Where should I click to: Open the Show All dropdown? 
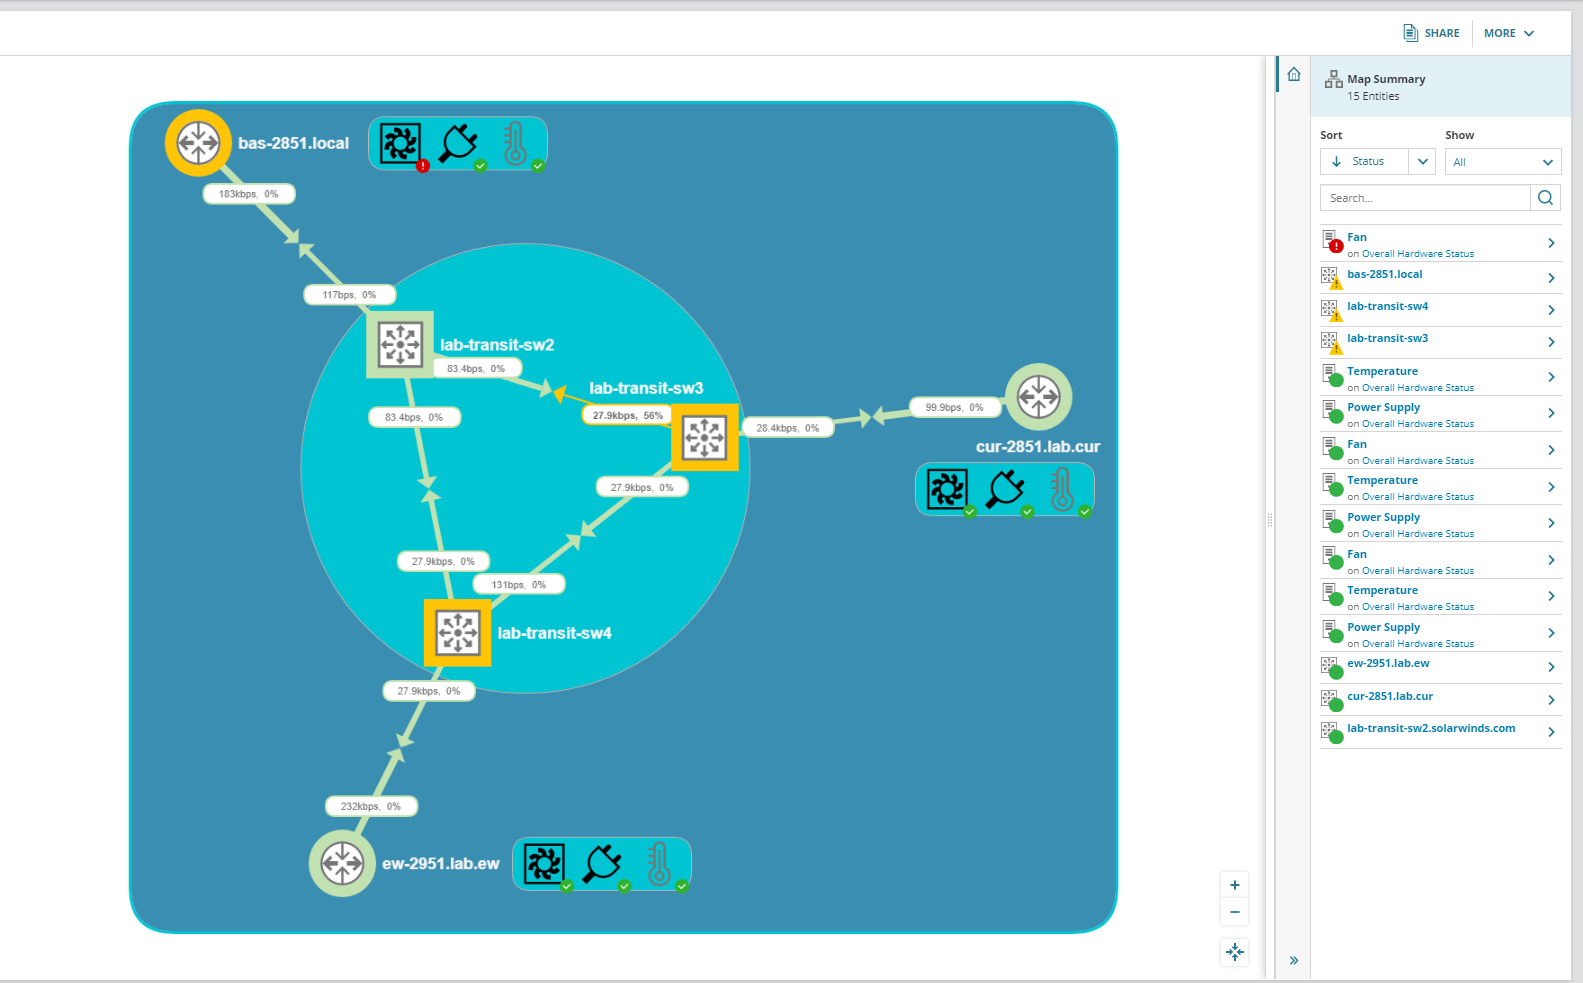(x=1503, y=162)
